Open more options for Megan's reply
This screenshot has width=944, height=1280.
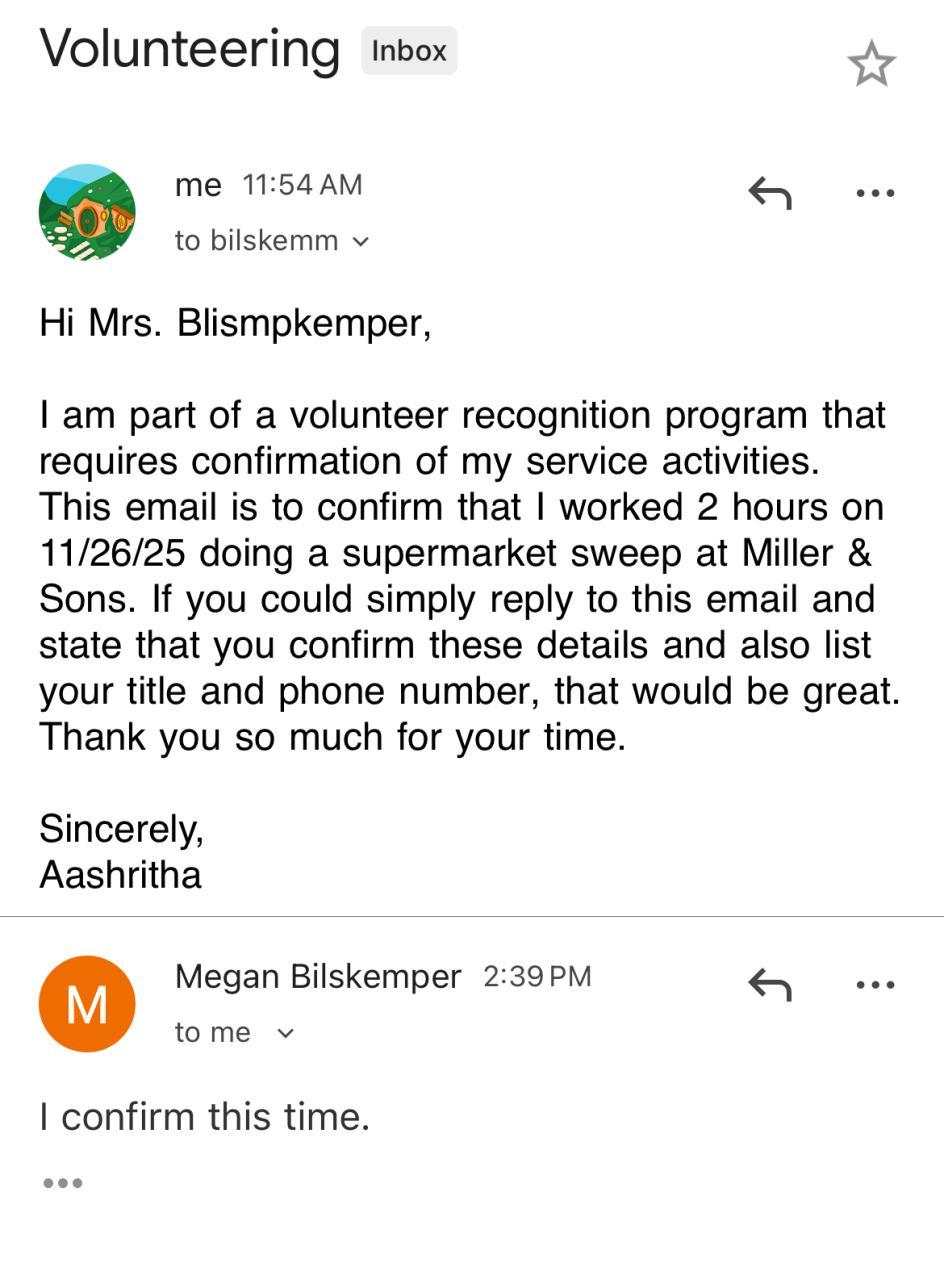[875, 984]
